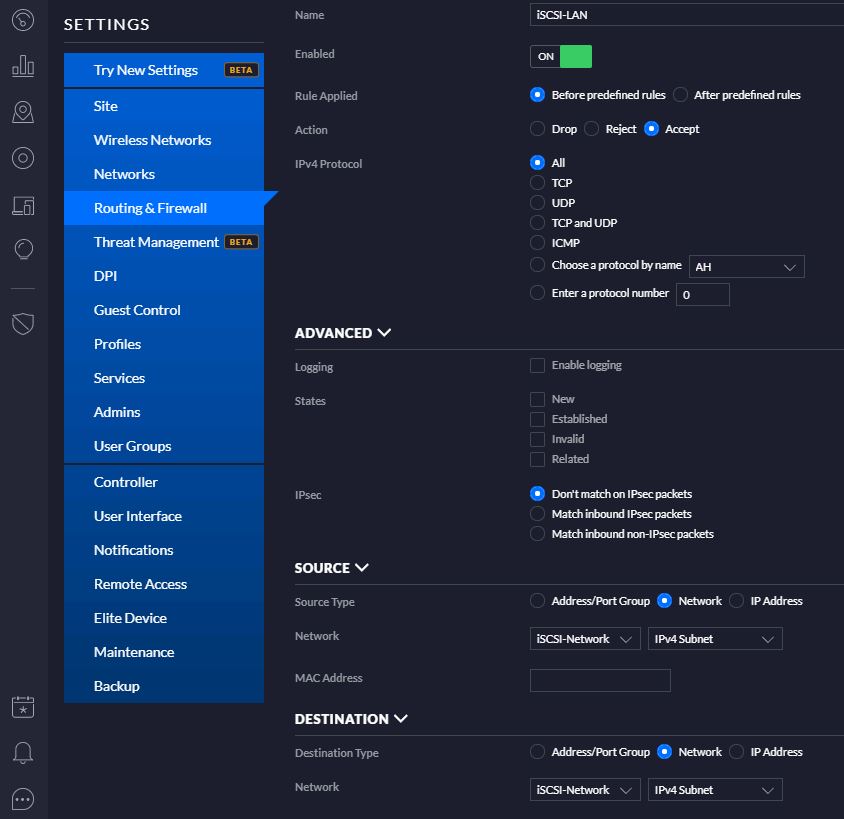Open Try New Settings menu item

[164, 70]
